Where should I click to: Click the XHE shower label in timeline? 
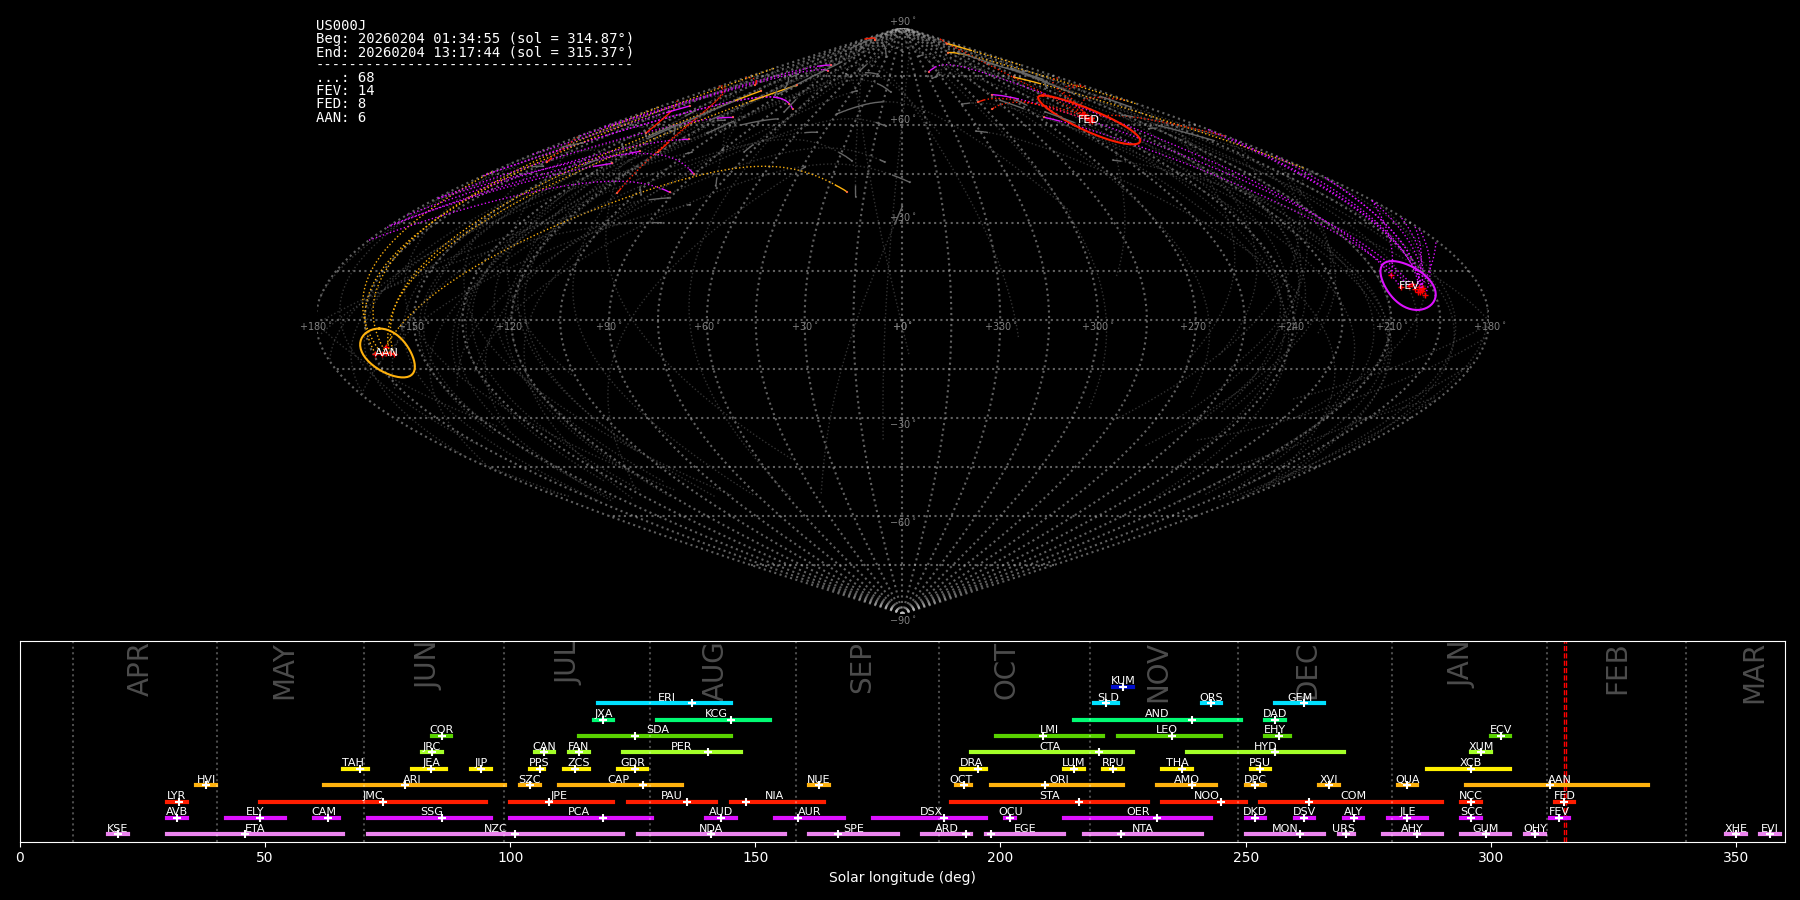tap(1736, 829)
